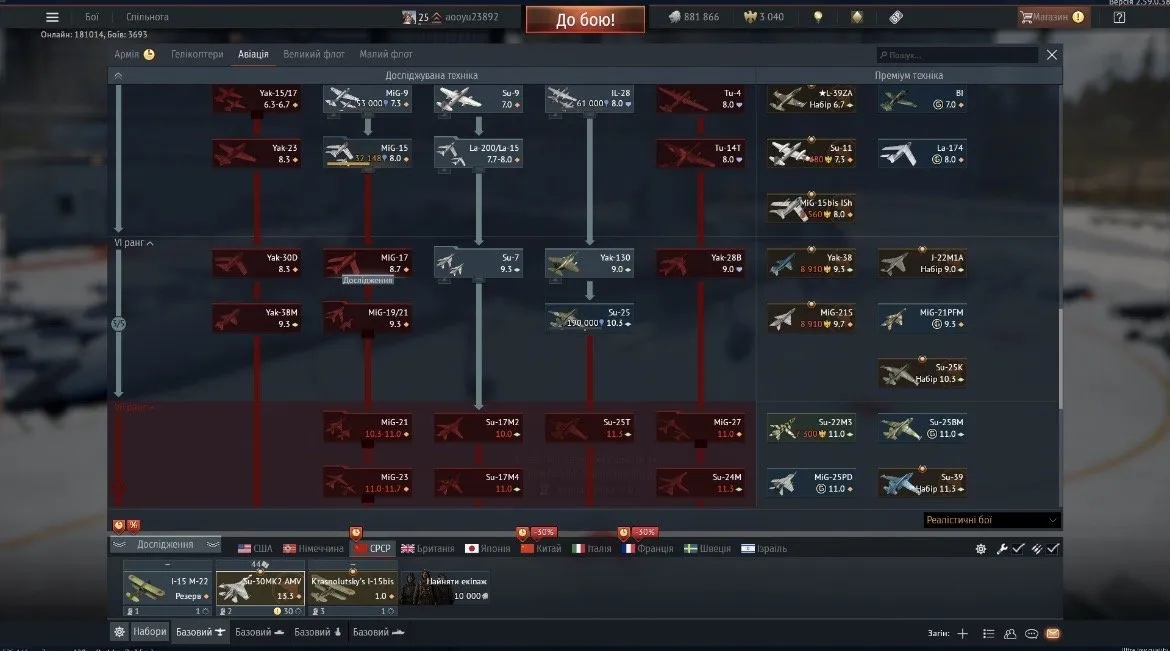Open the Реалістичні бої mode dropdown
This screenshot has width=1170, height=651.
pyautogui.click(x=991, y=520)
